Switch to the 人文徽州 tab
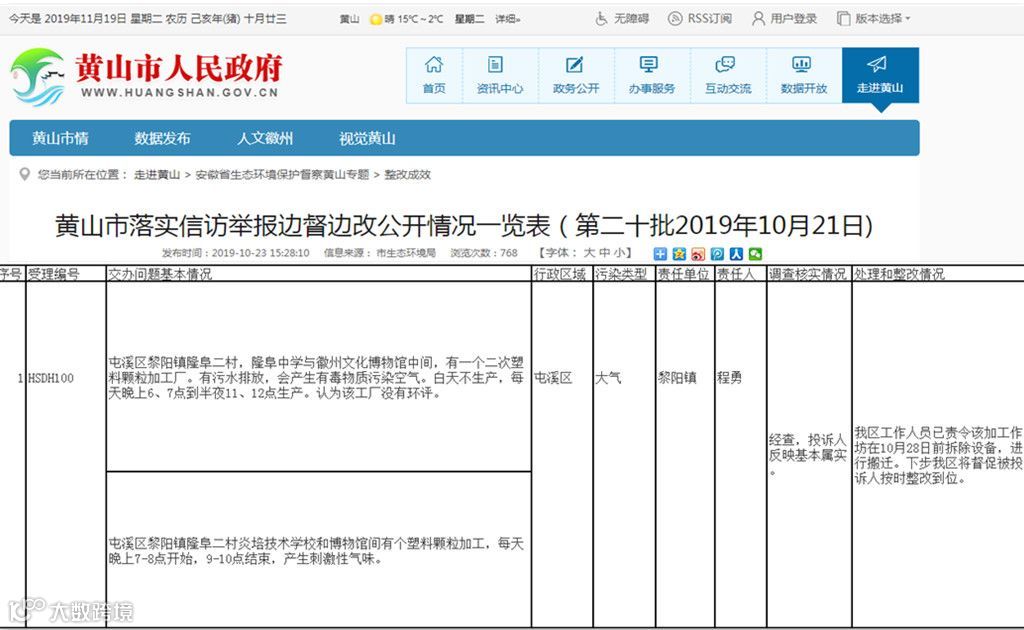The width and height of the screenshot is (1024, 630). tap(265, 138)
